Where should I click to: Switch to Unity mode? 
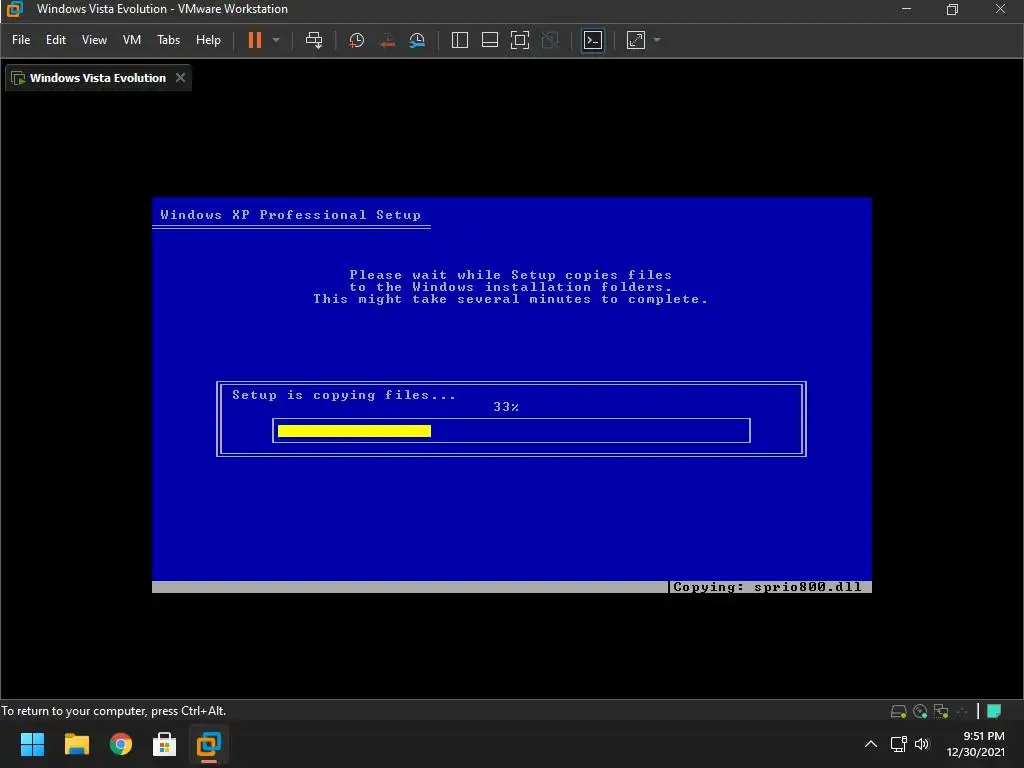pos(550,40)
